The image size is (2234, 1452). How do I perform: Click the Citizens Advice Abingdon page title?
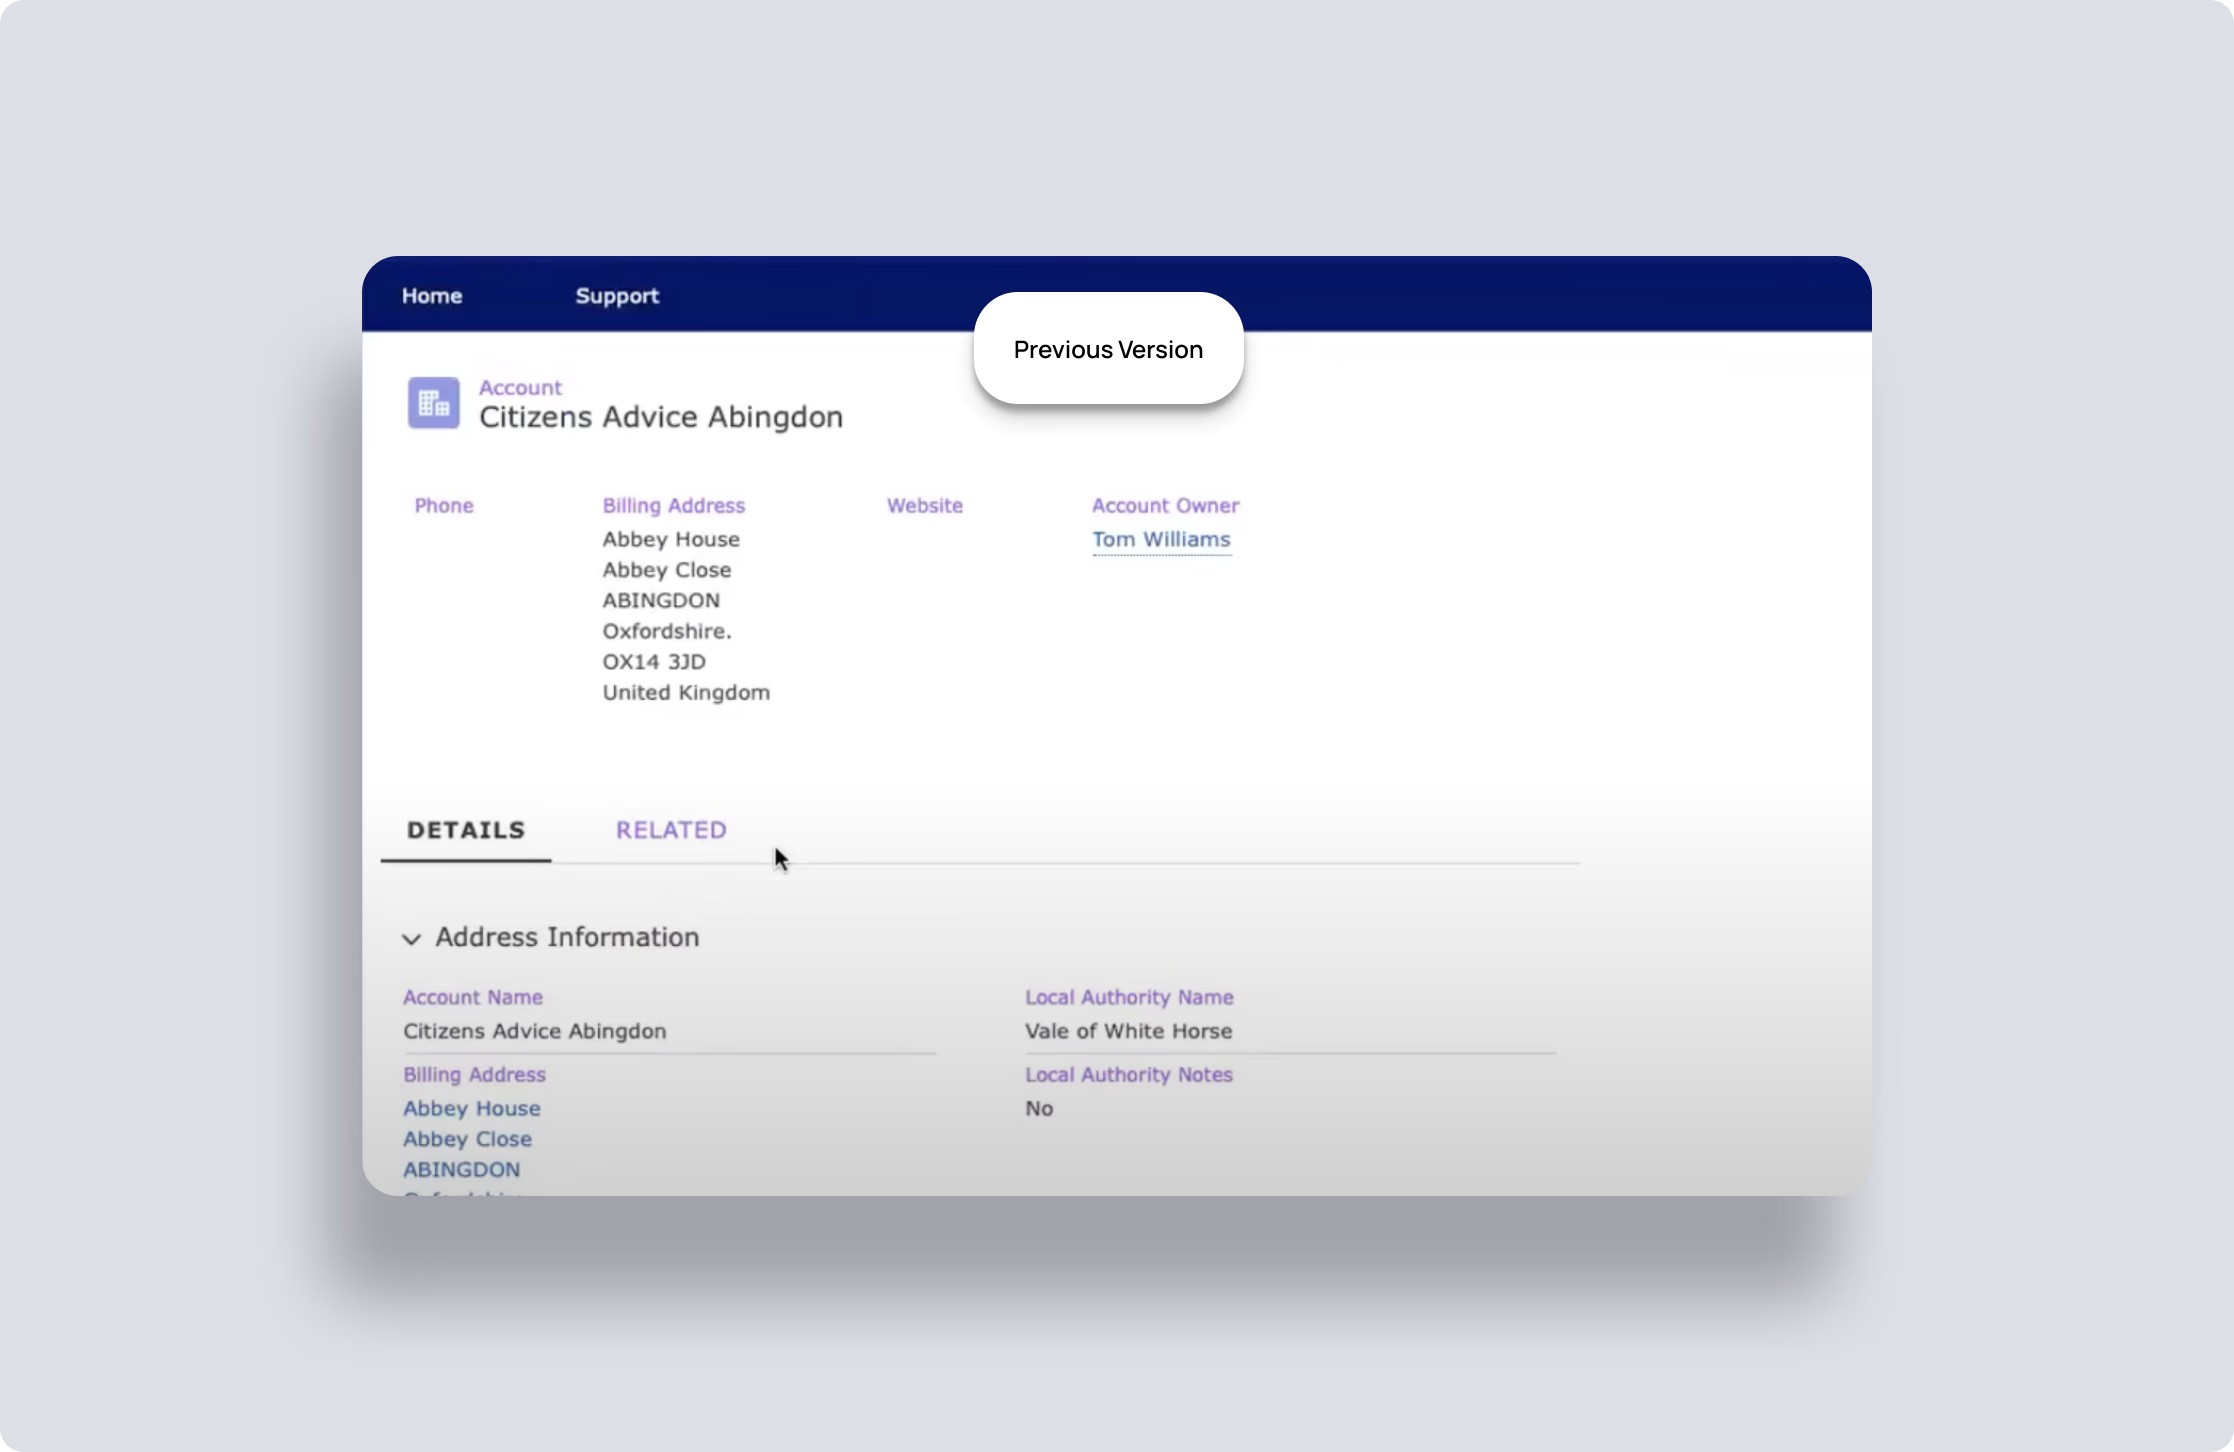[x=661, y=417]
